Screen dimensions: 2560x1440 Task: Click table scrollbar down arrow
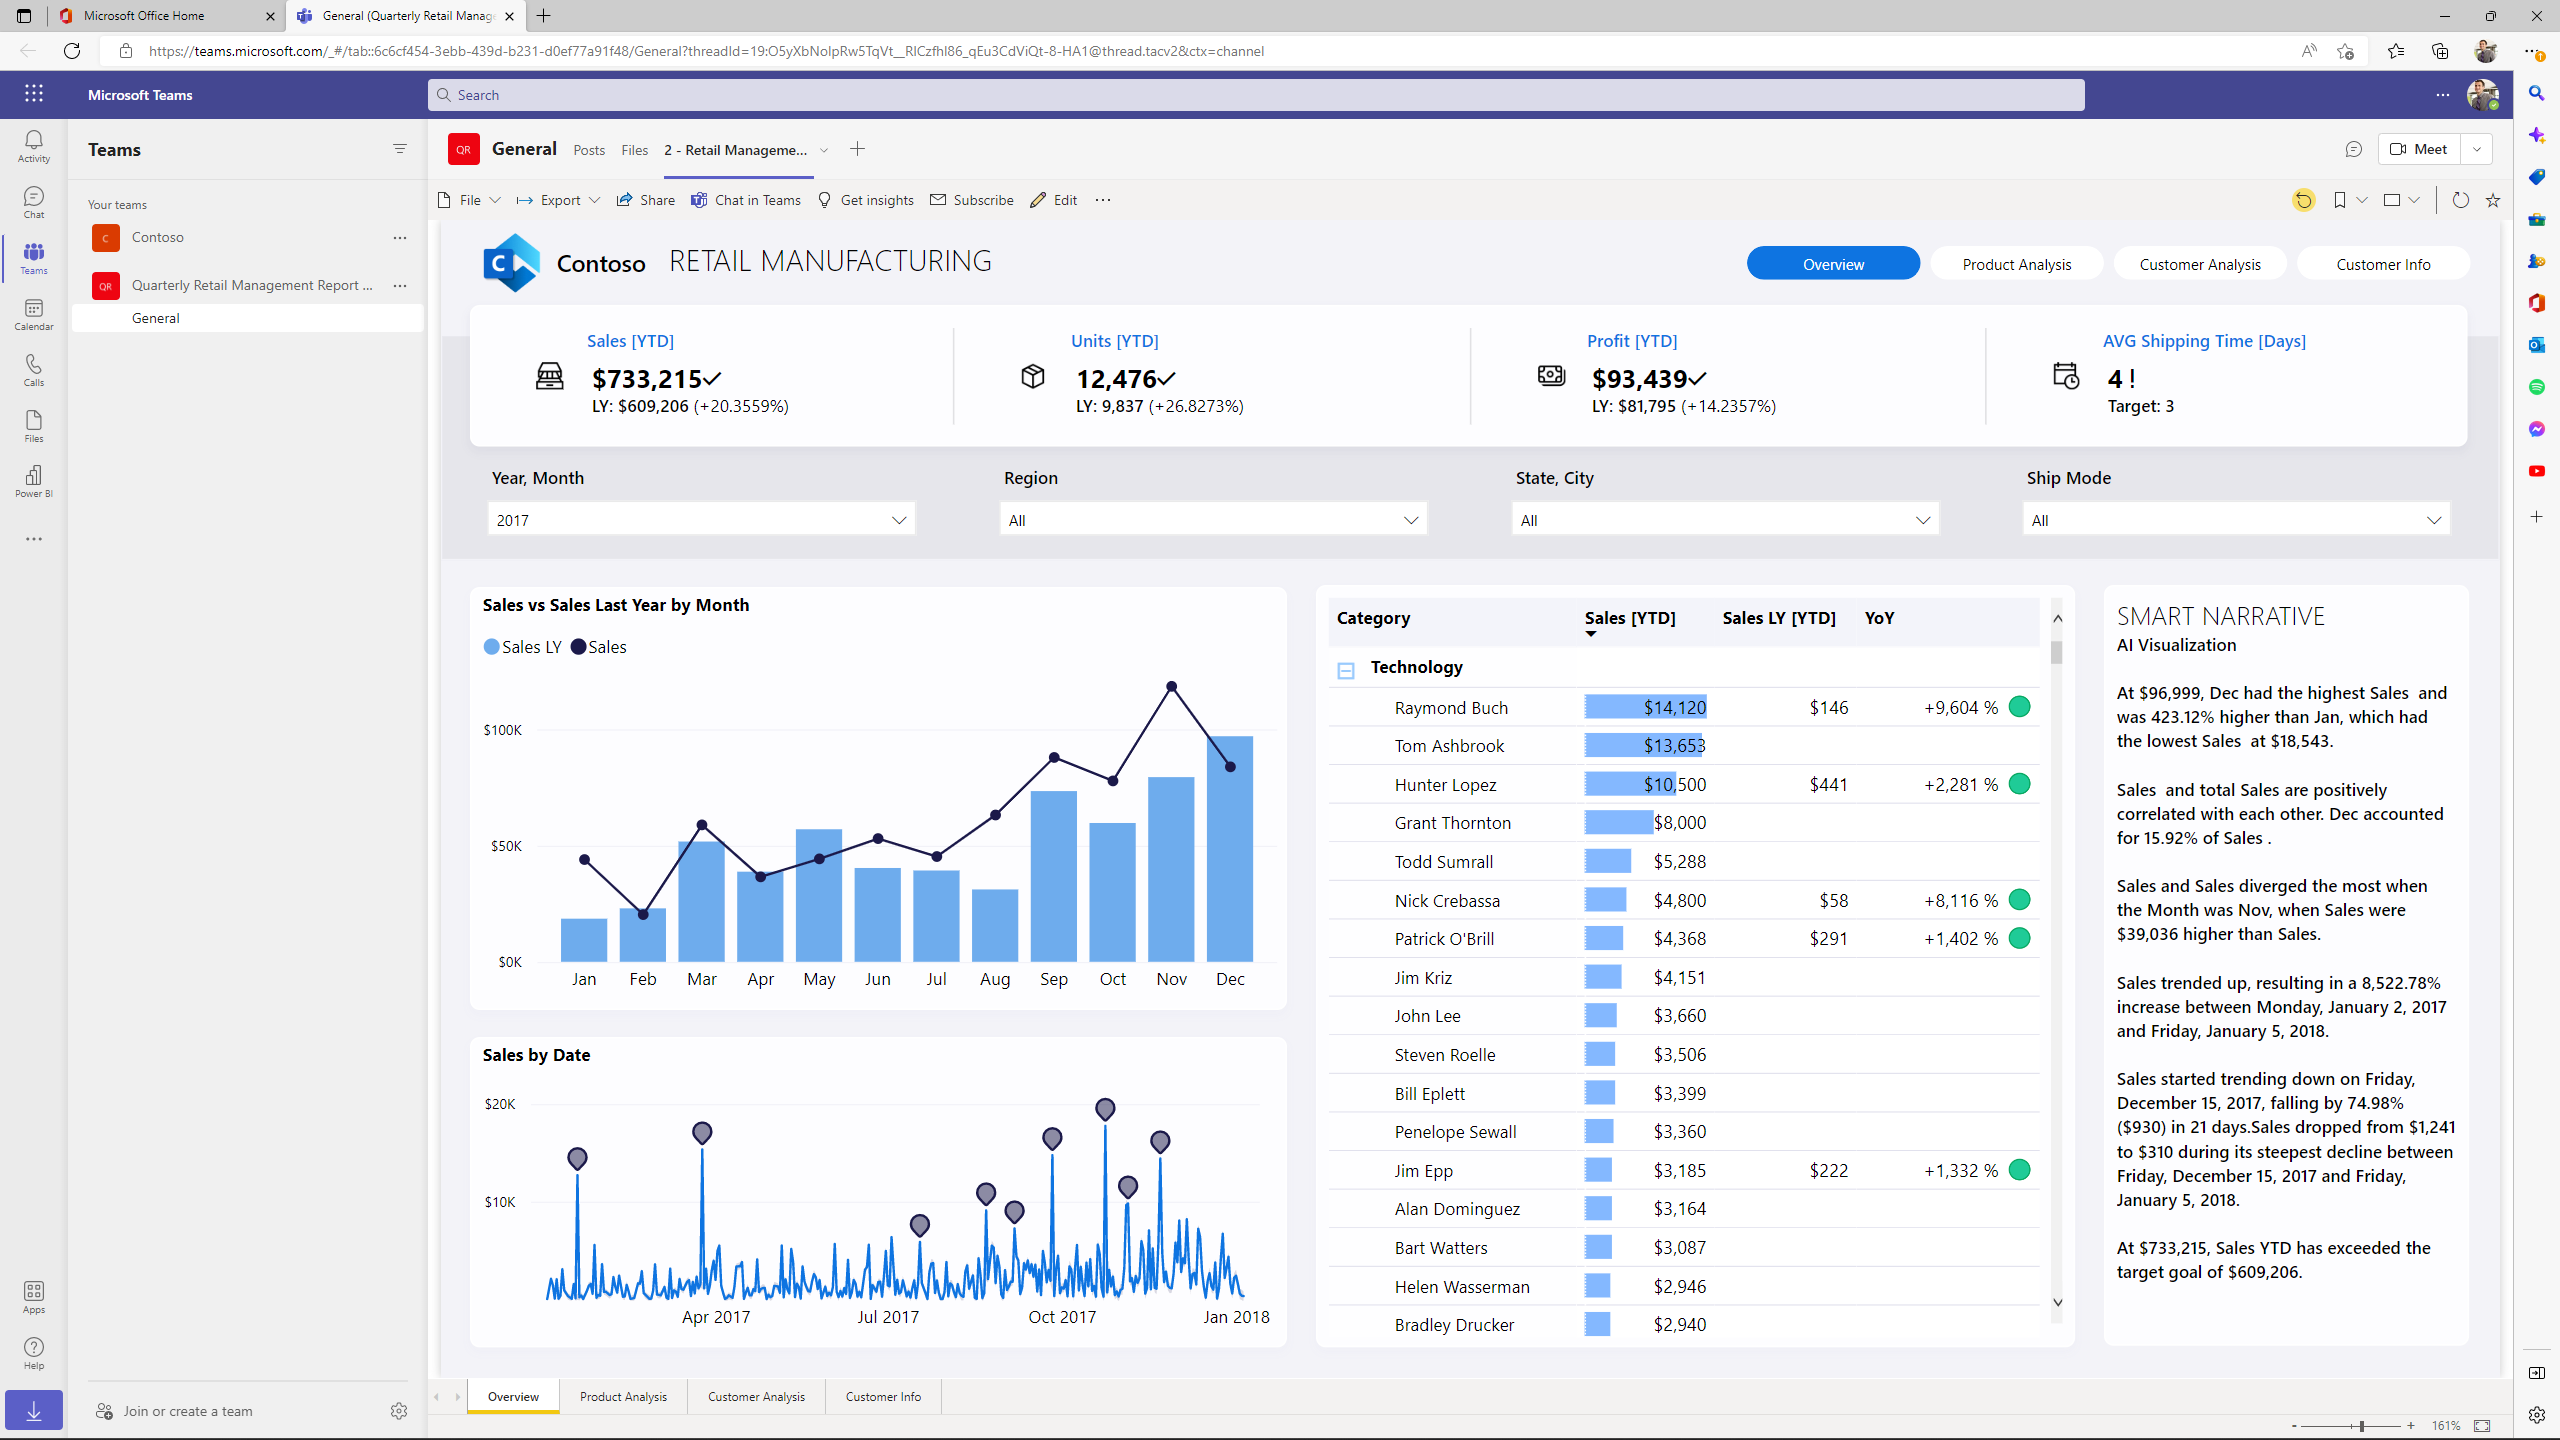point(2057,1302)
